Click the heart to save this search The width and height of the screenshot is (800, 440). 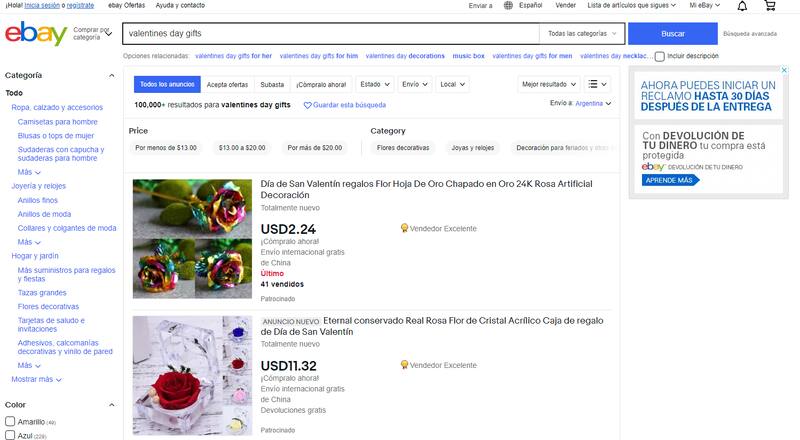coord(308,105)
